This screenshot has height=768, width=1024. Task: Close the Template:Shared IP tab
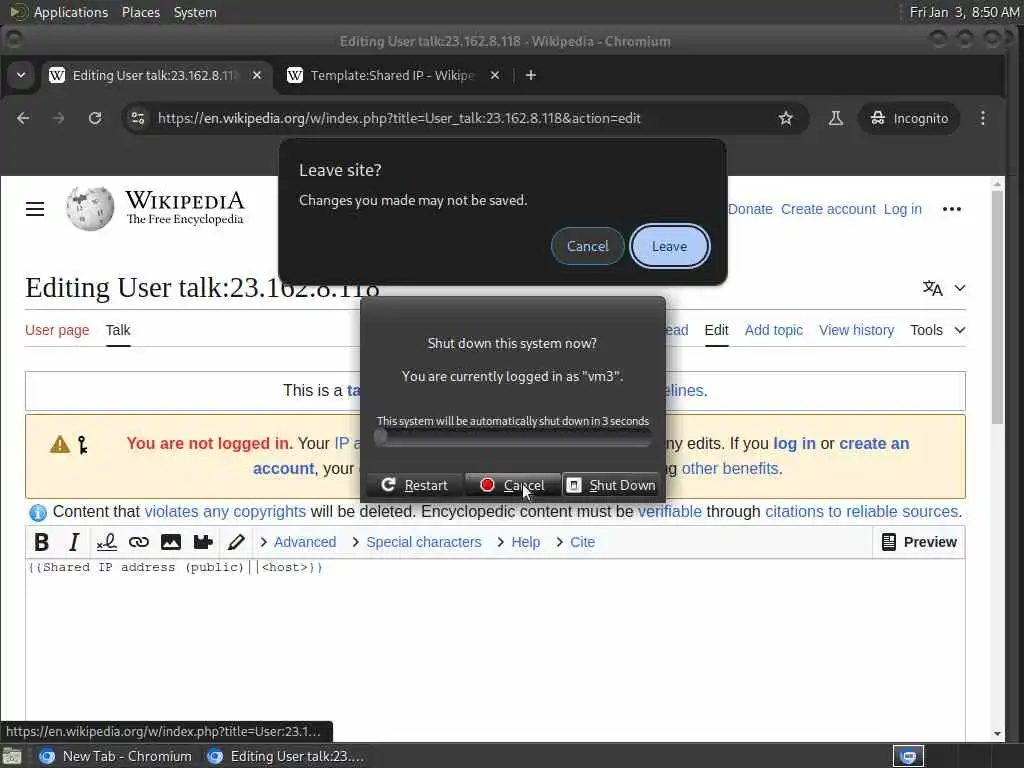pyautogui.click(x=495, y=75)
